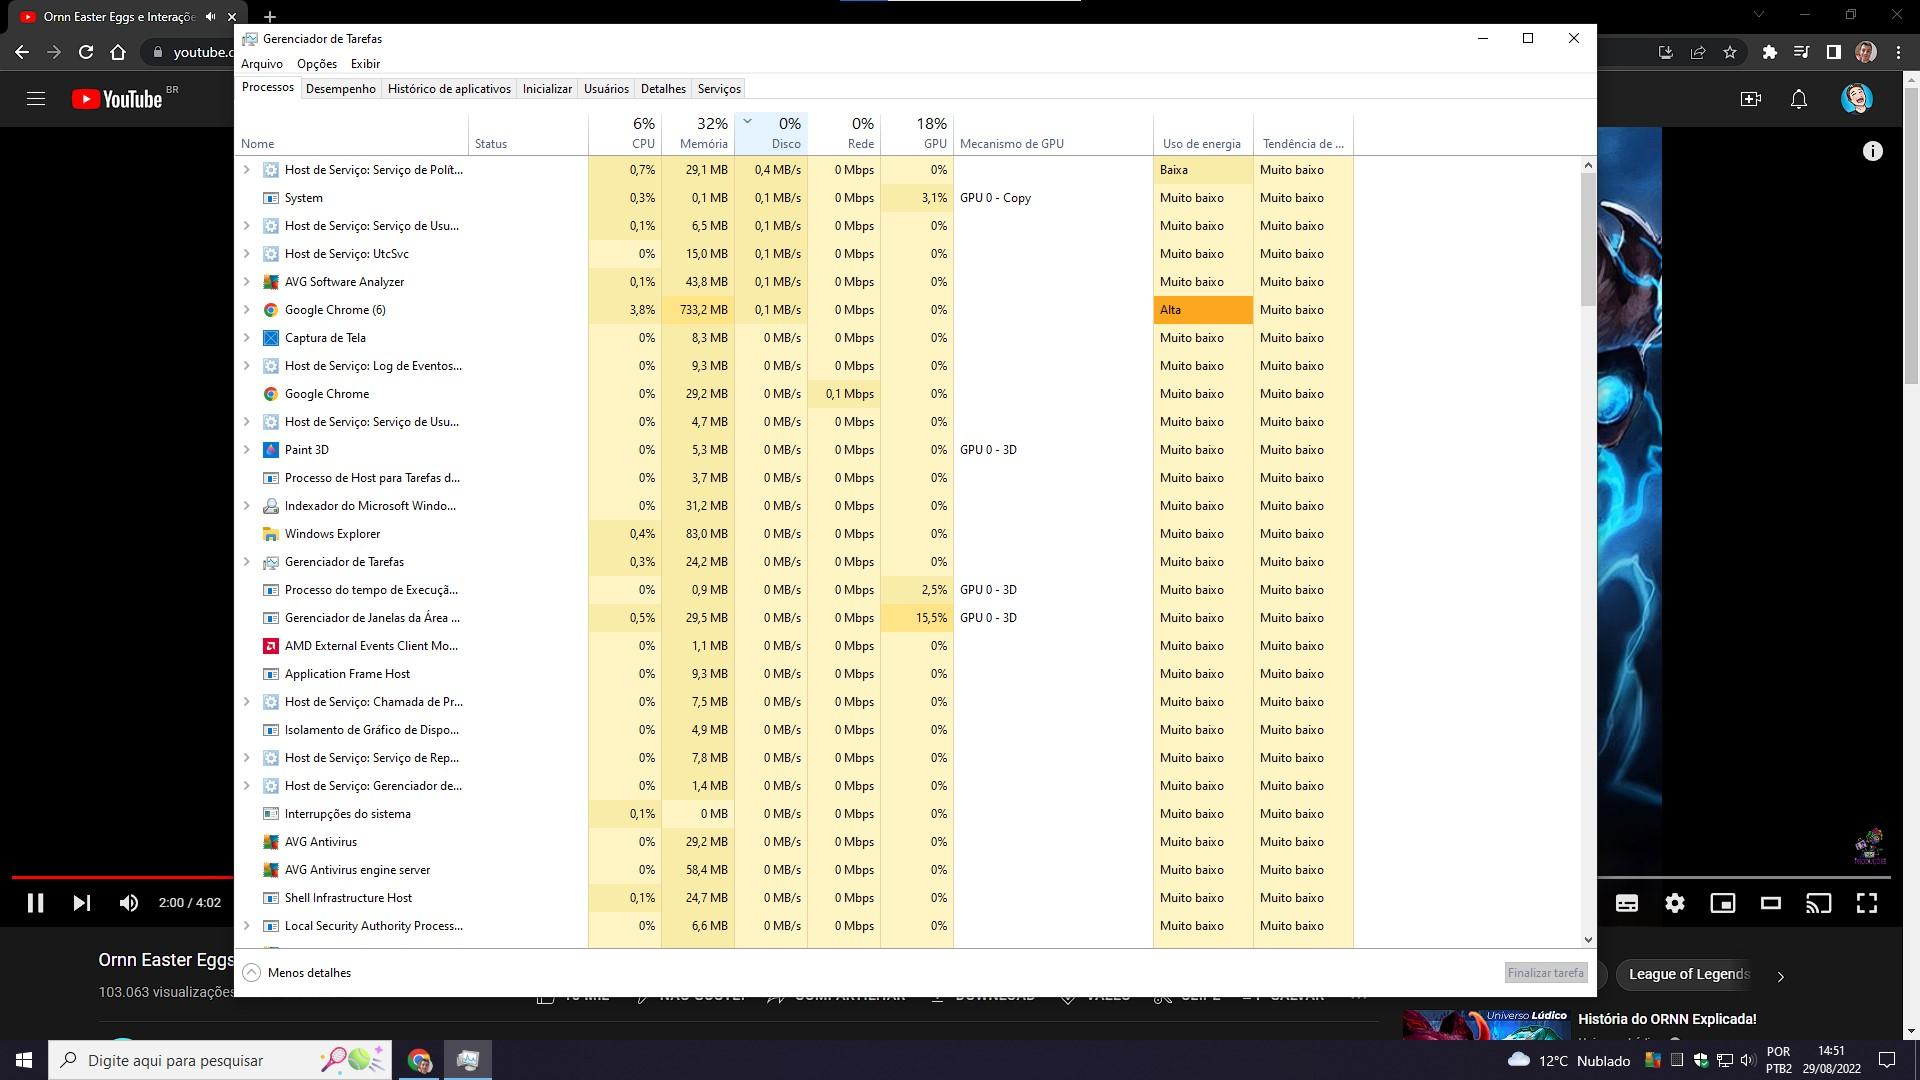Image resolution: width=1920 pixels, height=1080 pixels.
Task: Open the Windows Start menu
Action: [24, 1060]
